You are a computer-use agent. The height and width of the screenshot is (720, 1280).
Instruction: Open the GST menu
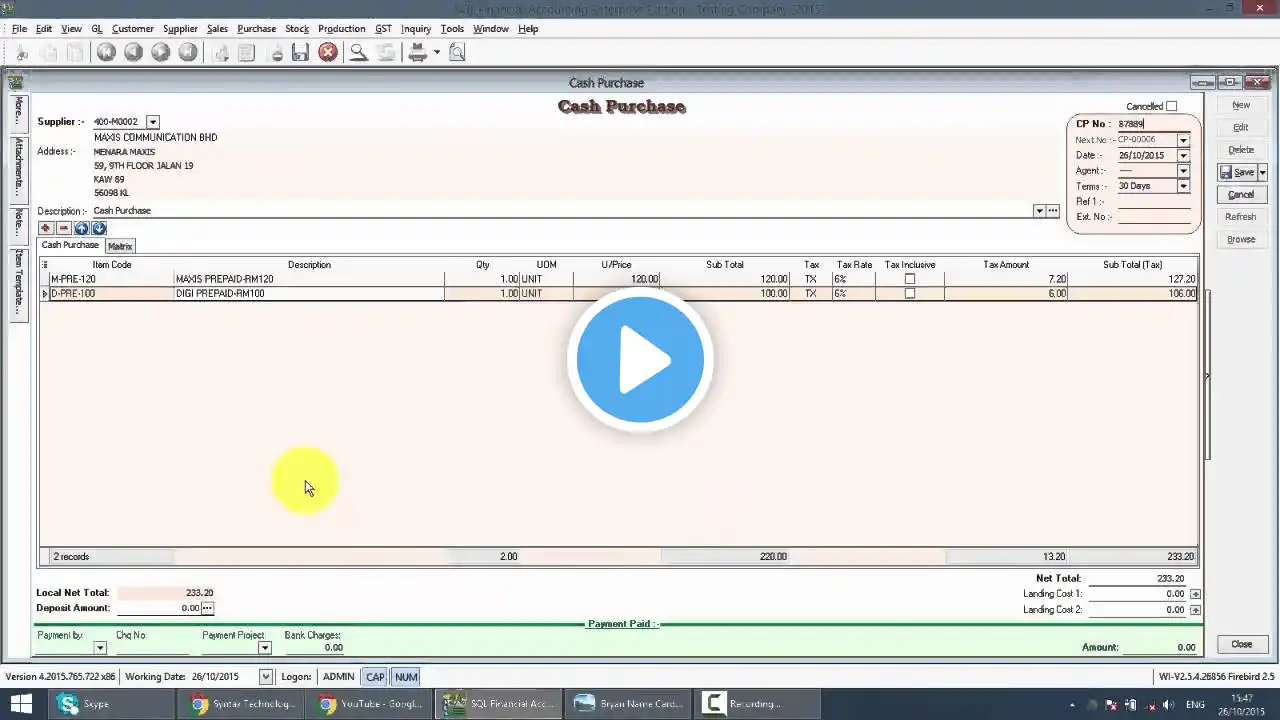point(383,29)
